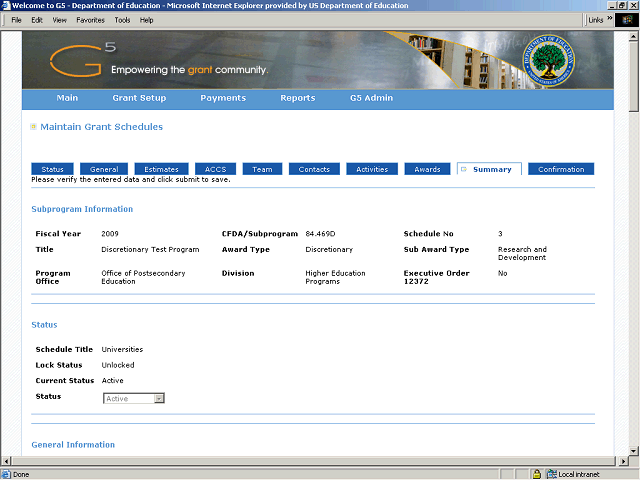
Task: Click the arrow icon on the Summary tab
Action: tap(464, 169)
